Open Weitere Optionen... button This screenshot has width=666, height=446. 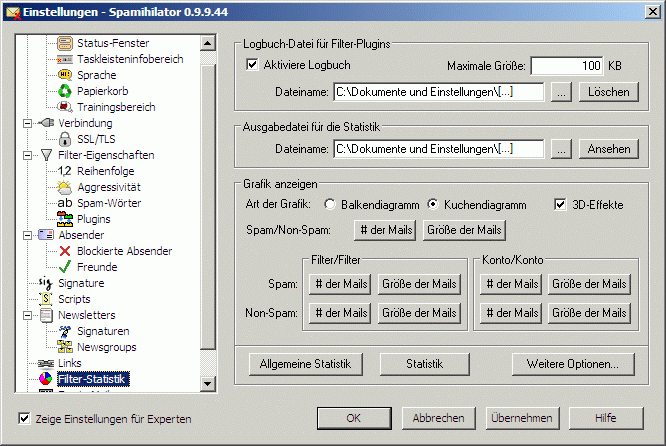(x=573, y=364)
